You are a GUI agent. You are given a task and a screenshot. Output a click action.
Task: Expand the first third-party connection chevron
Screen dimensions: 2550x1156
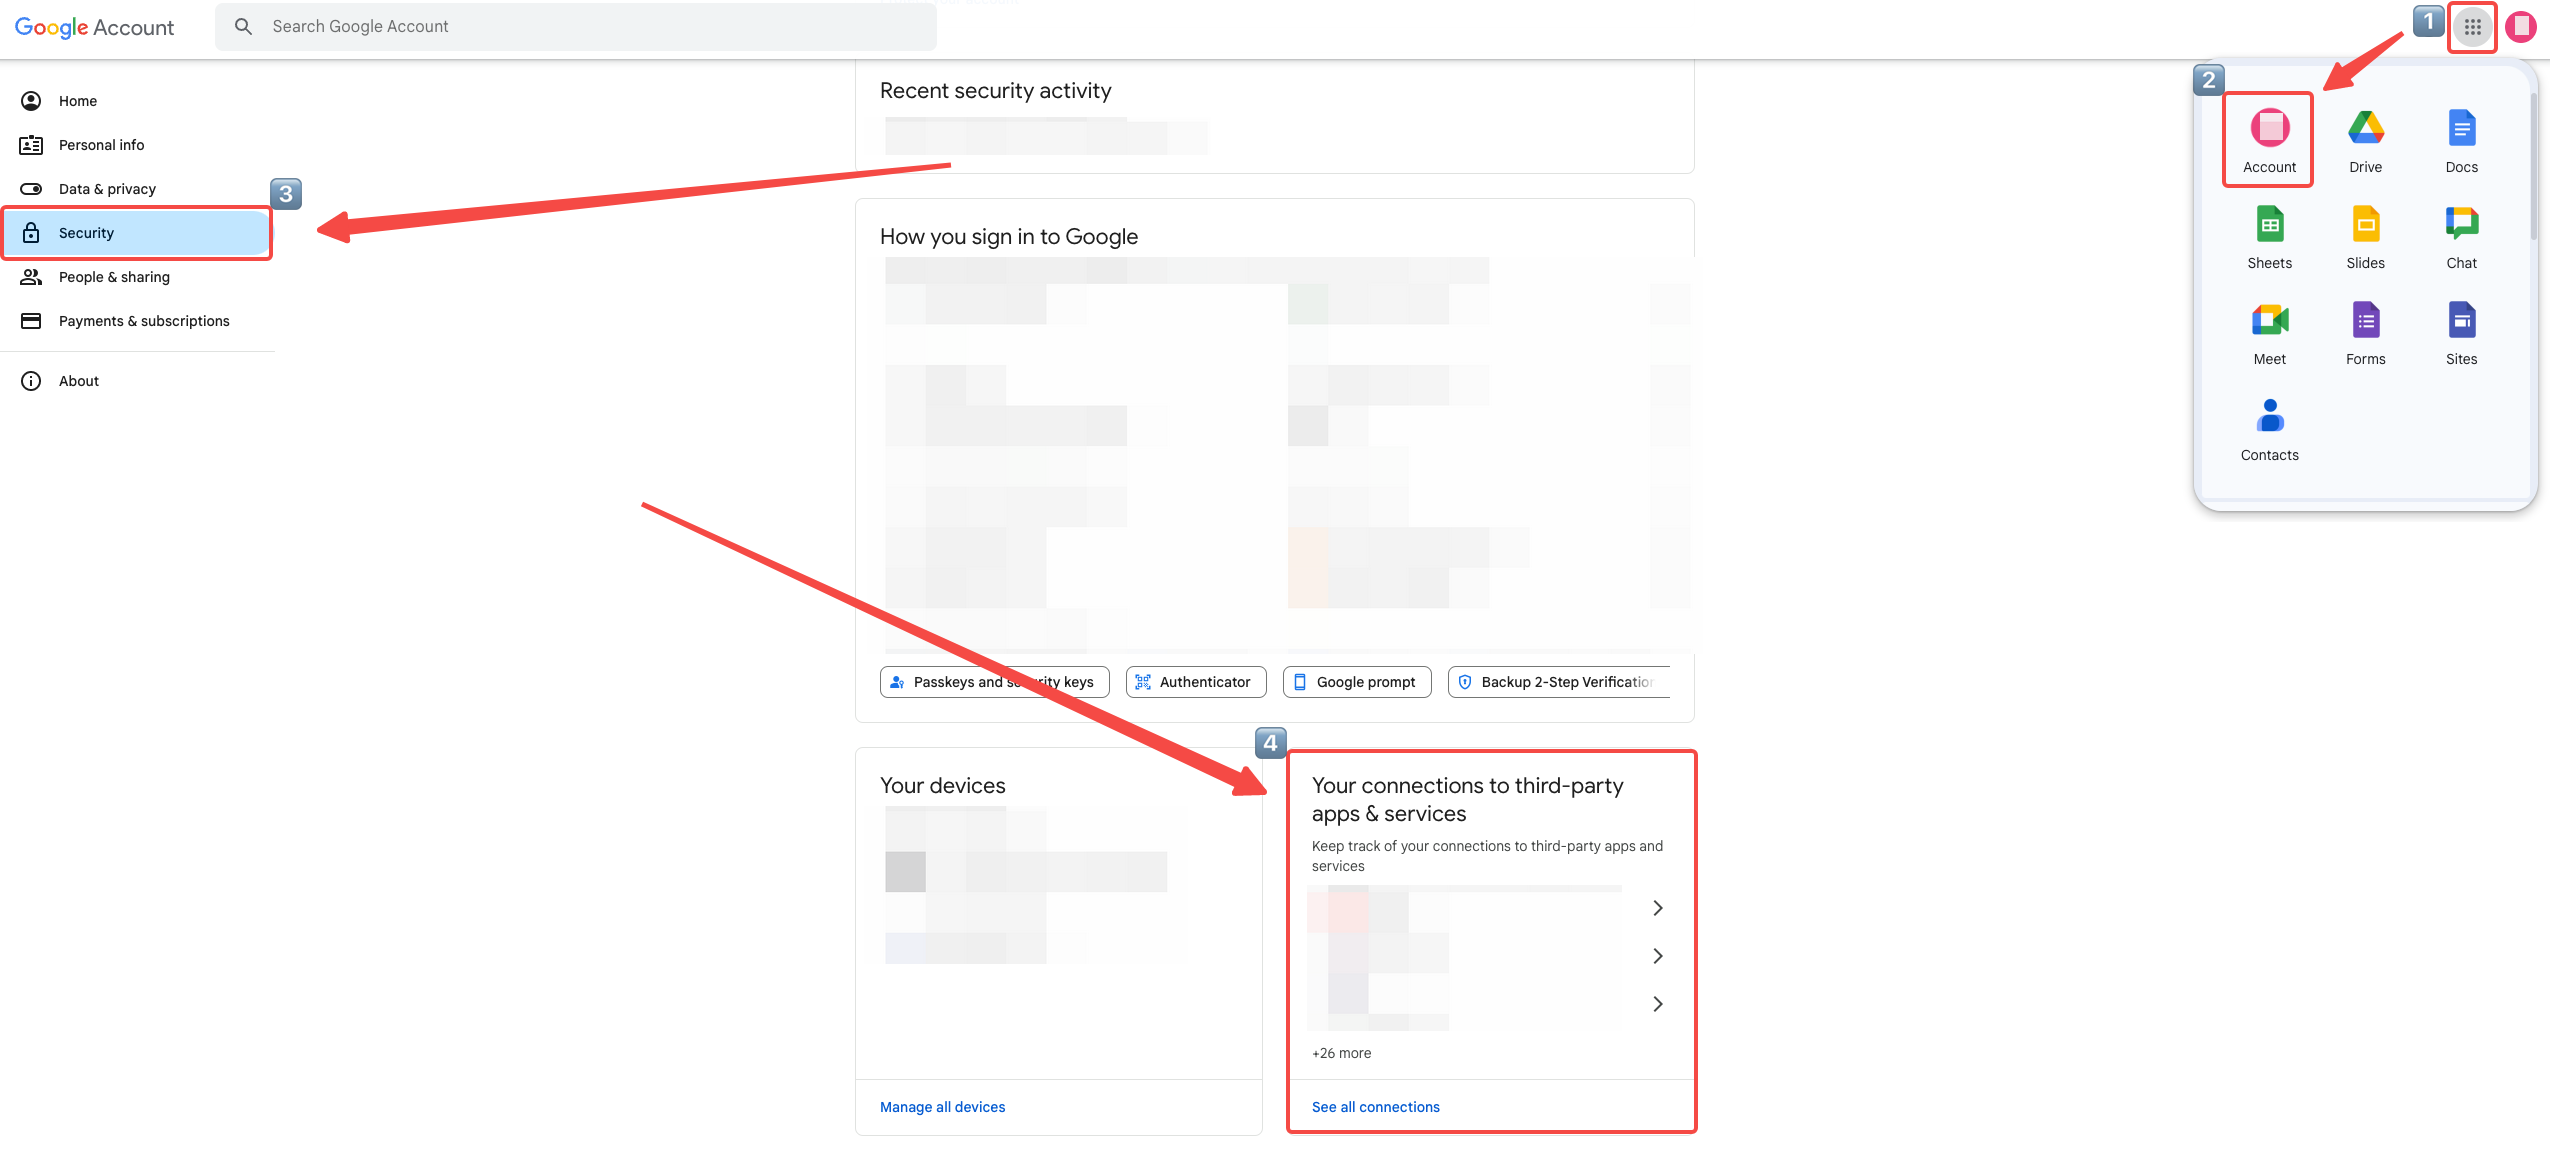[x=1657, y=908]
